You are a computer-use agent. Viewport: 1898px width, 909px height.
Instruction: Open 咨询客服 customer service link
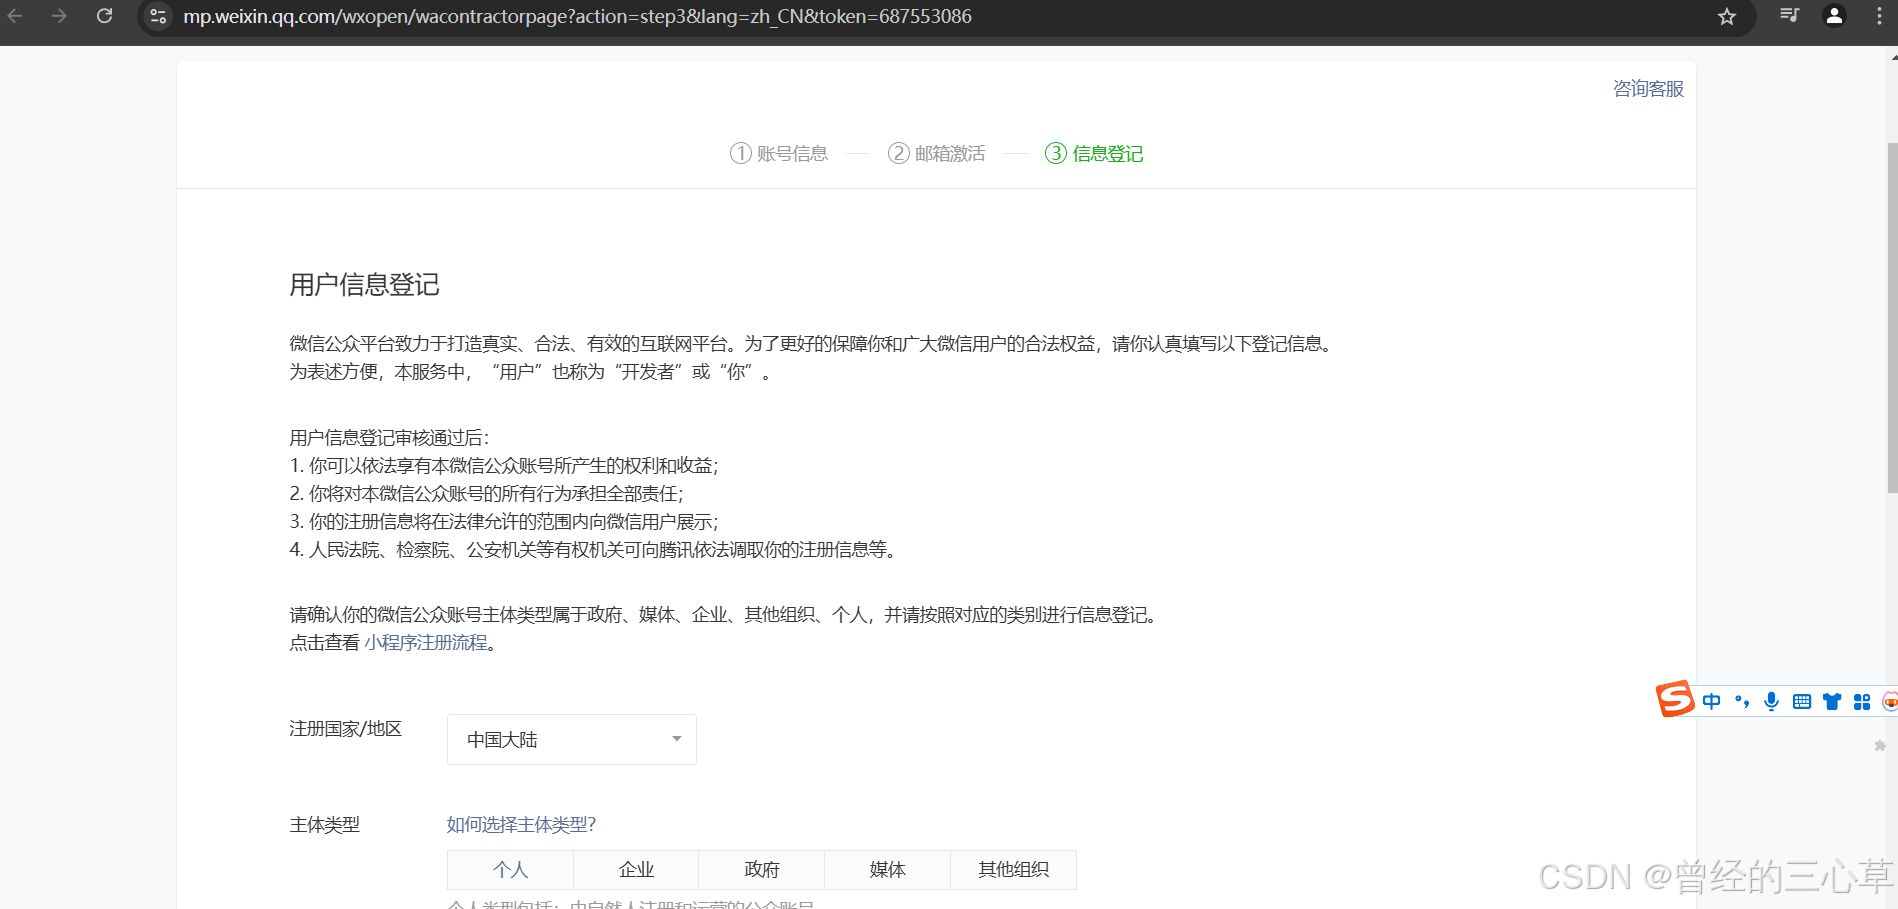click(x=1648, y=89)
